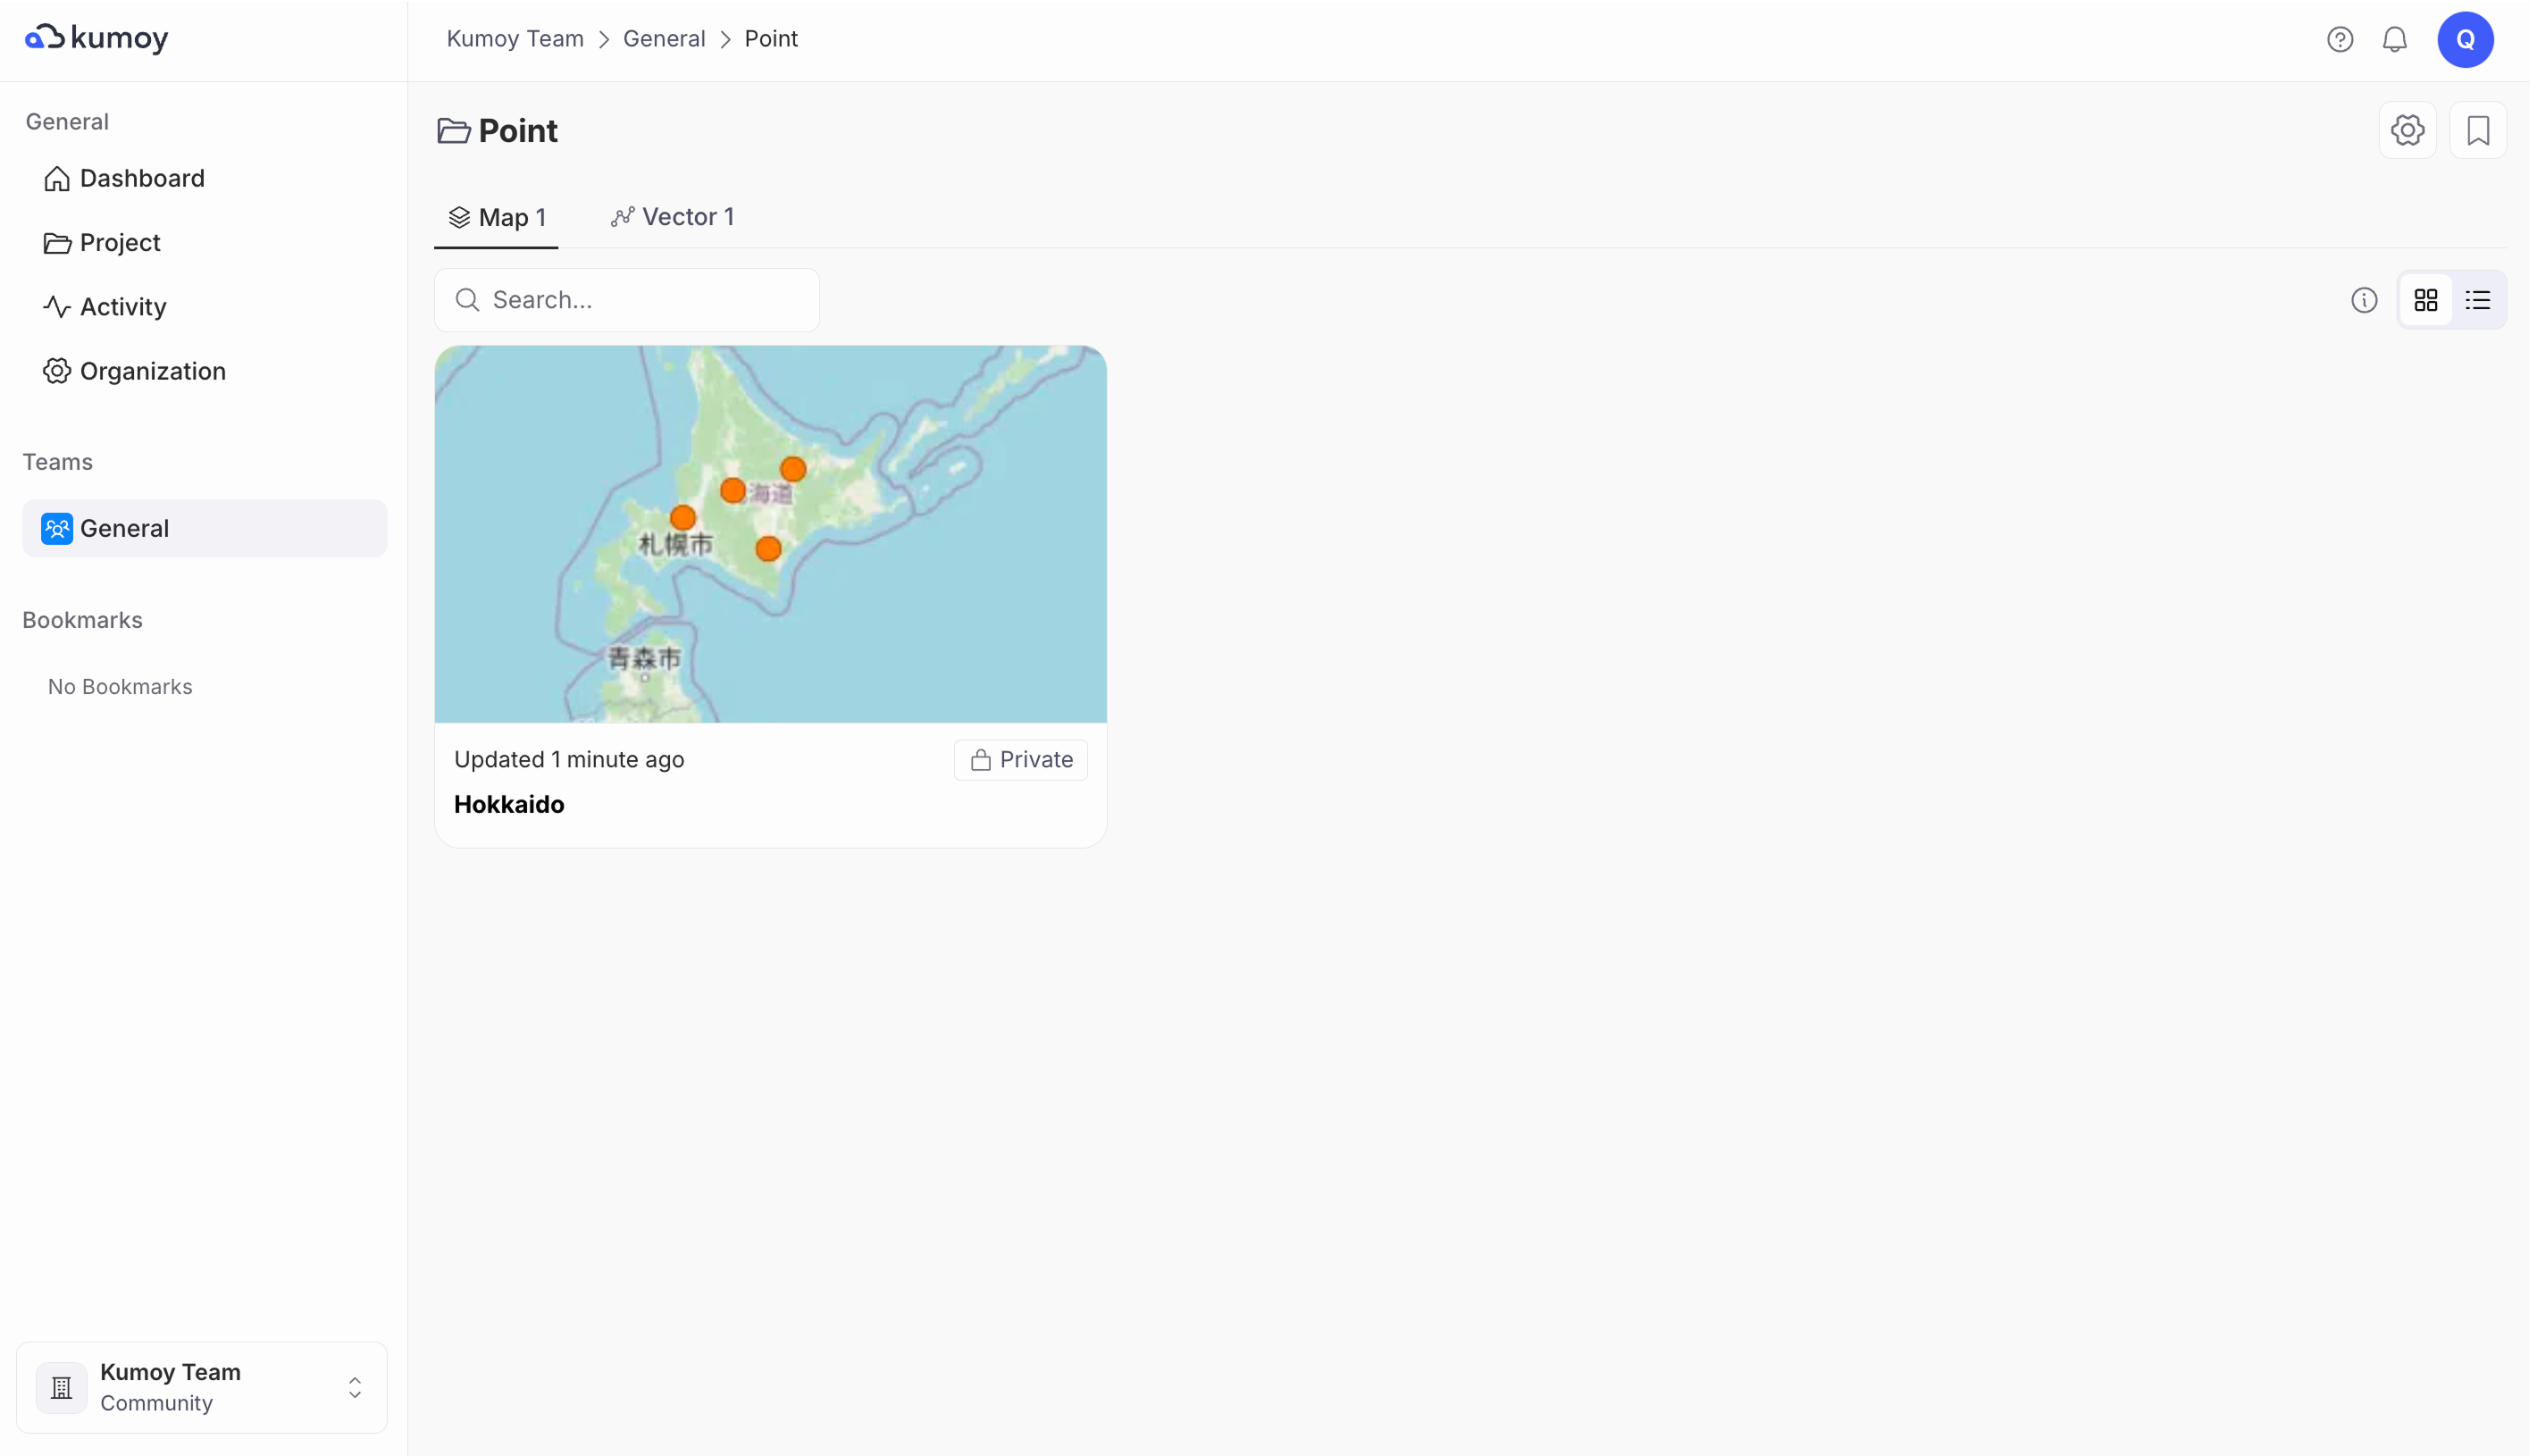
Task: Open the Dashboard from the sidebar
Action: click(x=141, y=178)
